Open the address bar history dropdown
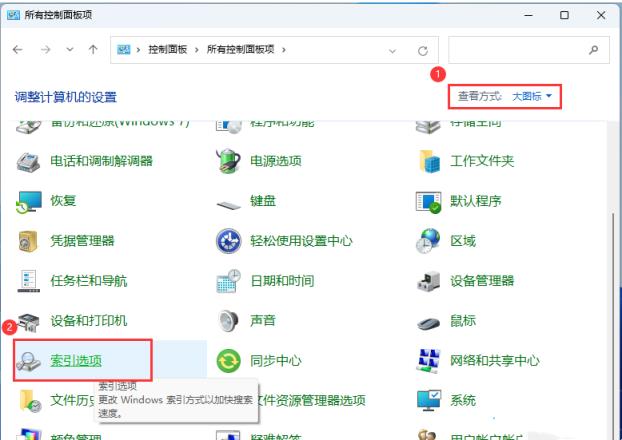Screen dimensions: 622x440 (392, 51)
